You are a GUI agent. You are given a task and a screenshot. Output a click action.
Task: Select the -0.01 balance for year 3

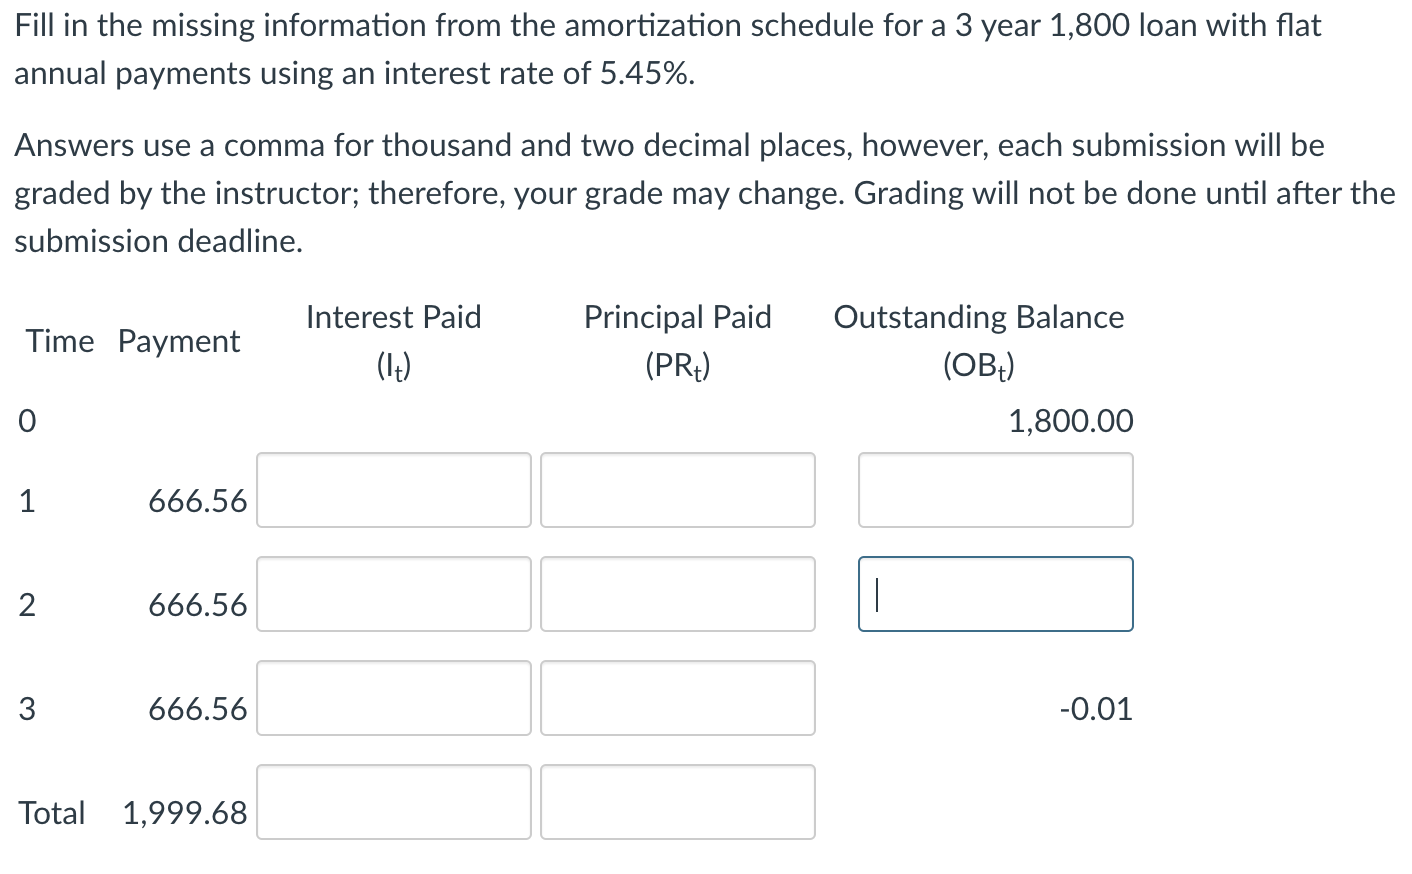point(1097,709)
